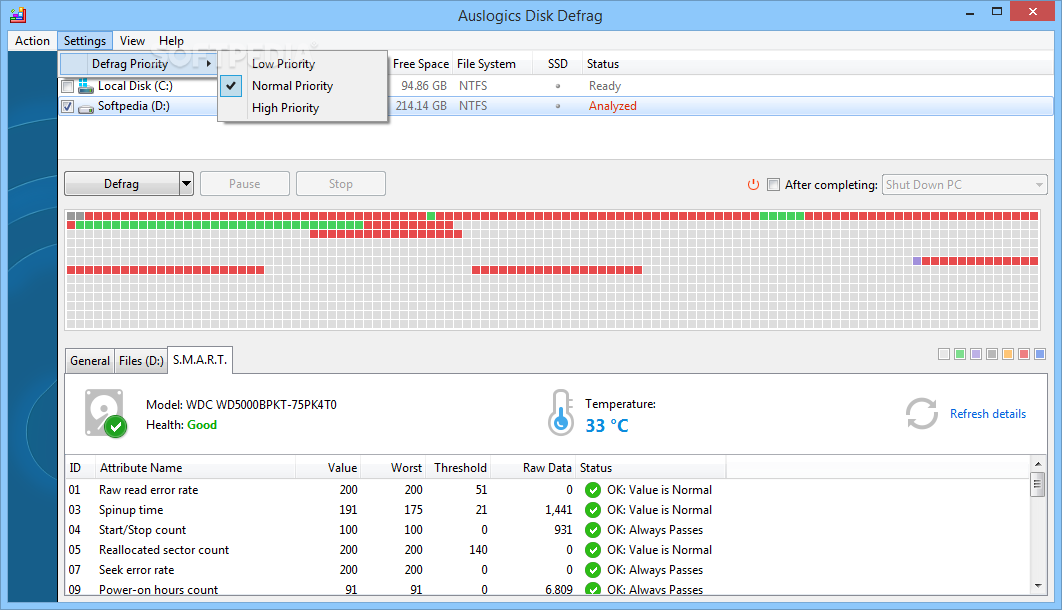This screenshot has height=610, width=1062.
Task: Click the thermometer temperature icon
Action: [x=561, y=412]
